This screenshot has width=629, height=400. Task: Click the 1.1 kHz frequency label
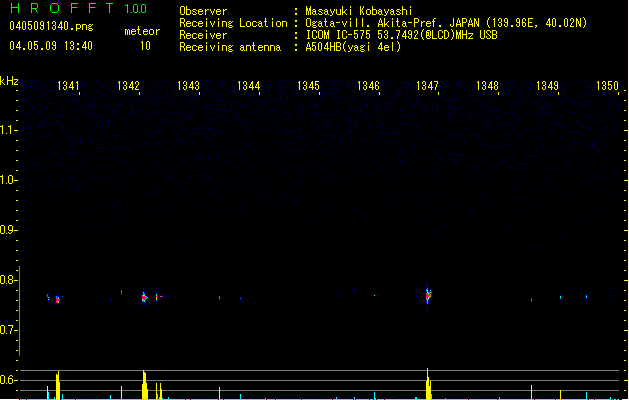(x=8, y=130)
